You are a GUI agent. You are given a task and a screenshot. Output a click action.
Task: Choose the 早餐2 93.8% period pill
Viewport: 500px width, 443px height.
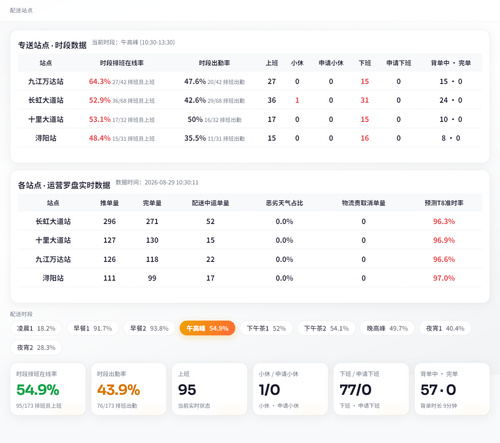click(x=149, y=328)
